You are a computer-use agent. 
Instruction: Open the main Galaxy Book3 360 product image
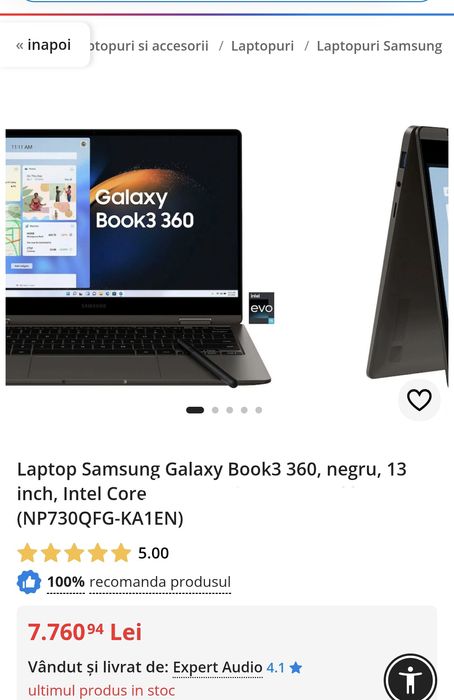coord(138,258)
